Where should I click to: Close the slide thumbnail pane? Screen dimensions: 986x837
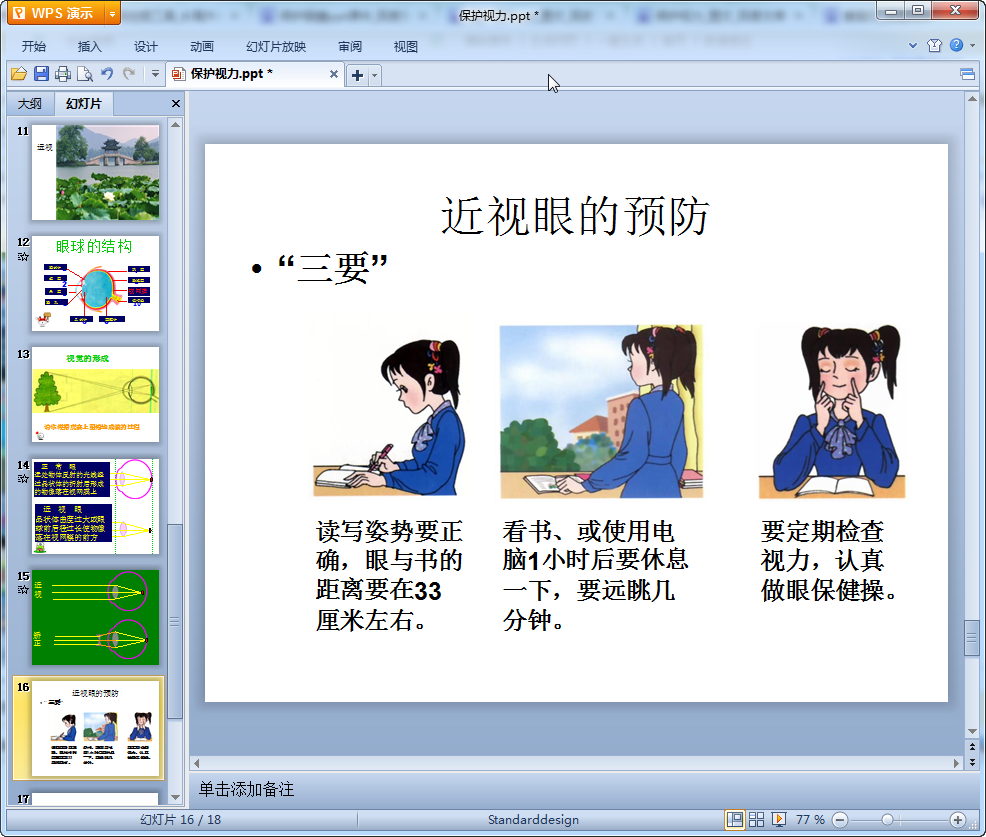click(x=176, y=104)
